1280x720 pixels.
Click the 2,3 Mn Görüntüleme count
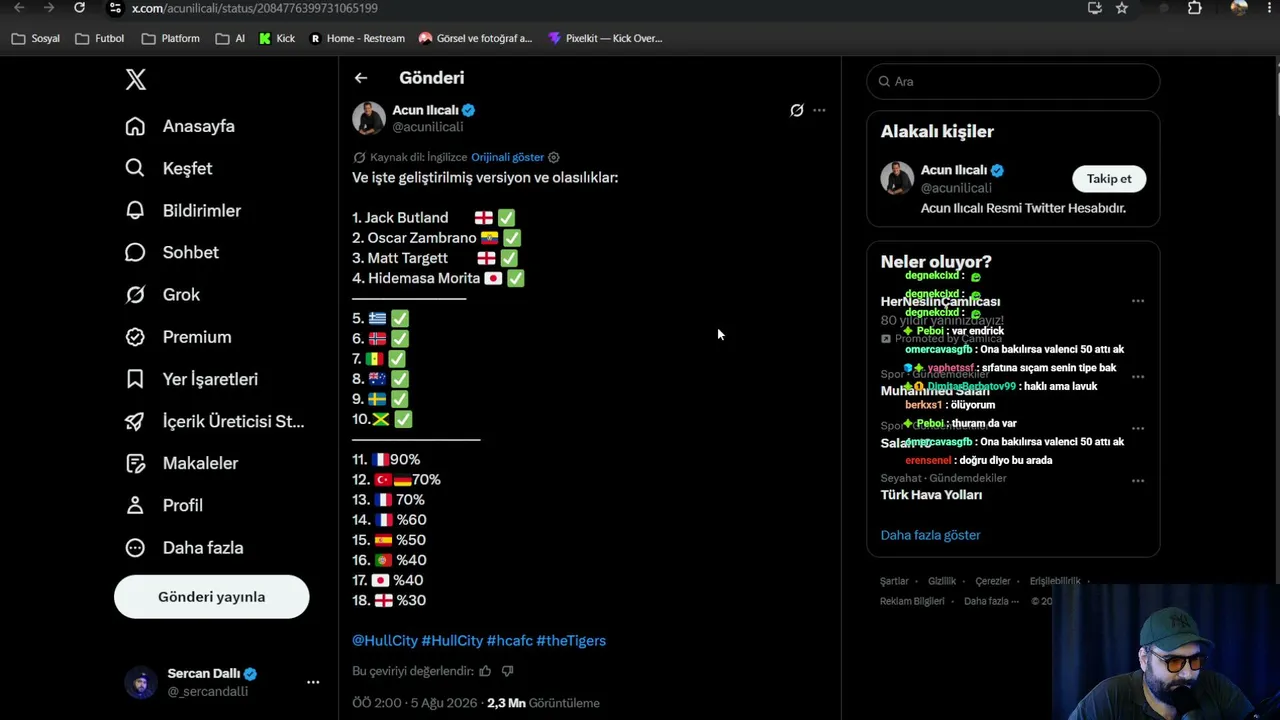pos(543,703)
